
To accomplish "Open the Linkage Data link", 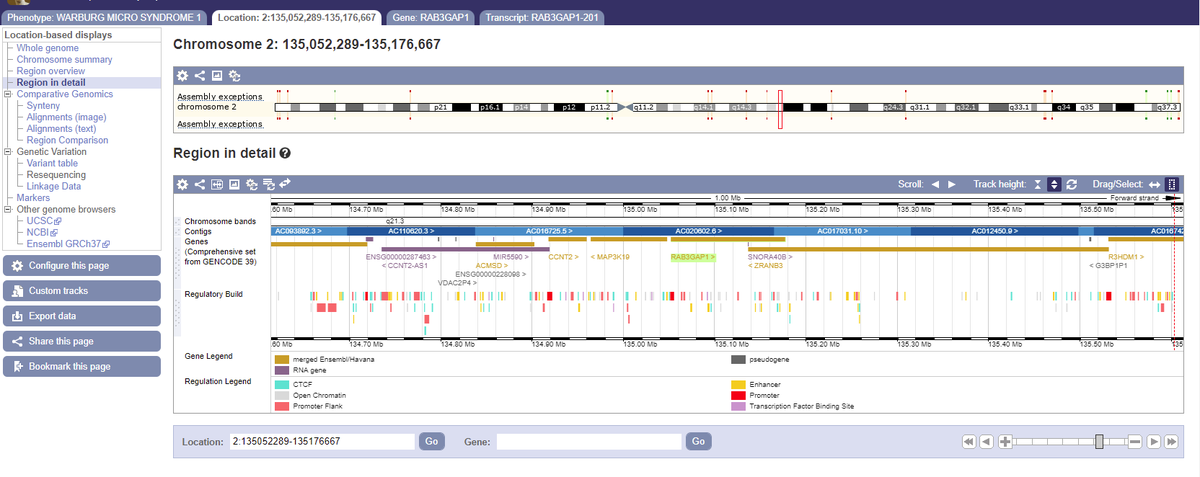I will (x=54, y=186).
